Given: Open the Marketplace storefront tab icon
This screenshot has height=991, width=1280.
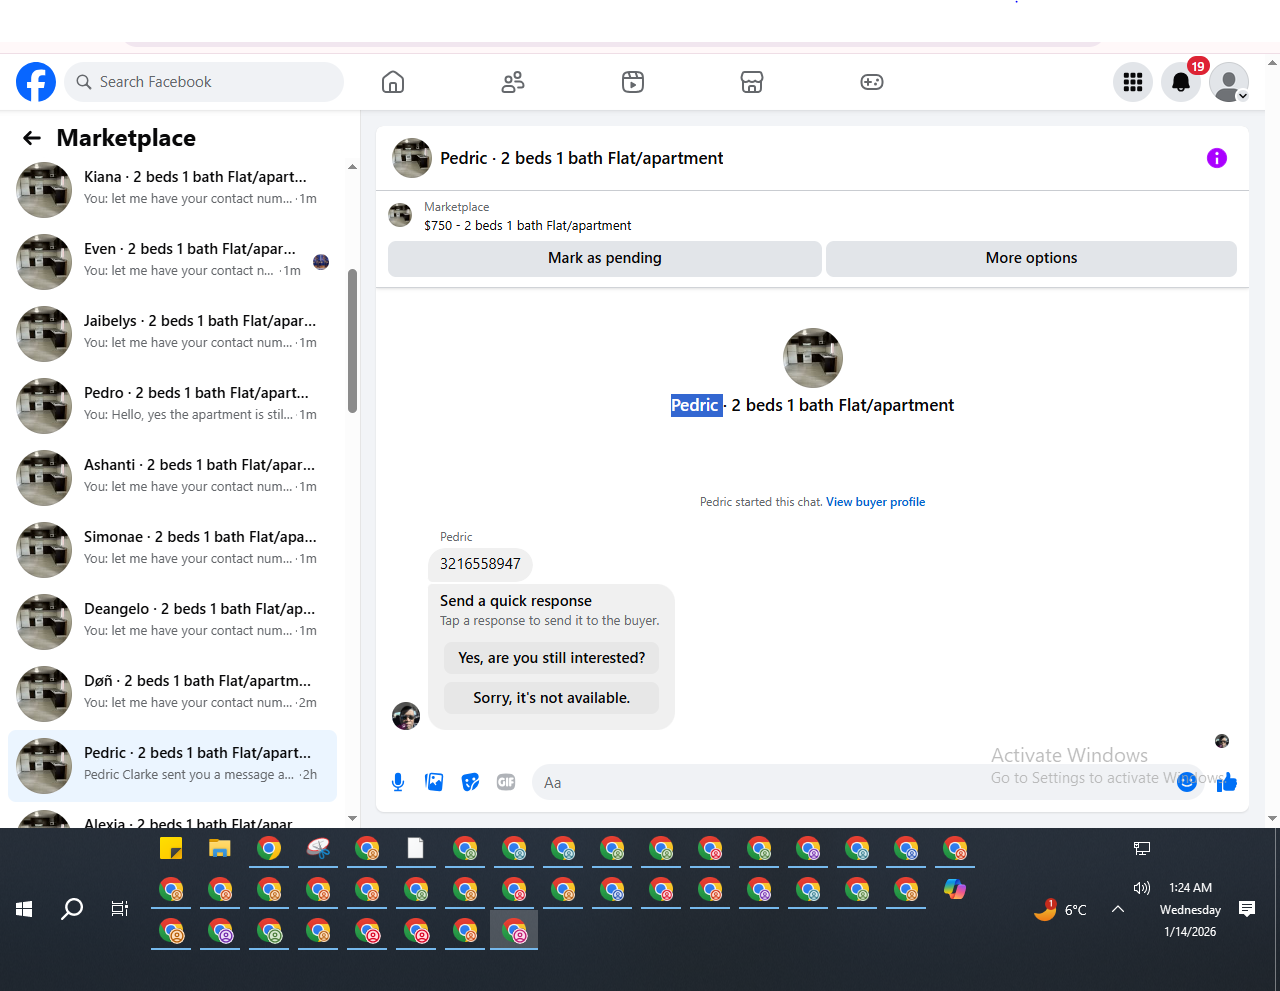Looking at the screenshot, I should [752, 82].
